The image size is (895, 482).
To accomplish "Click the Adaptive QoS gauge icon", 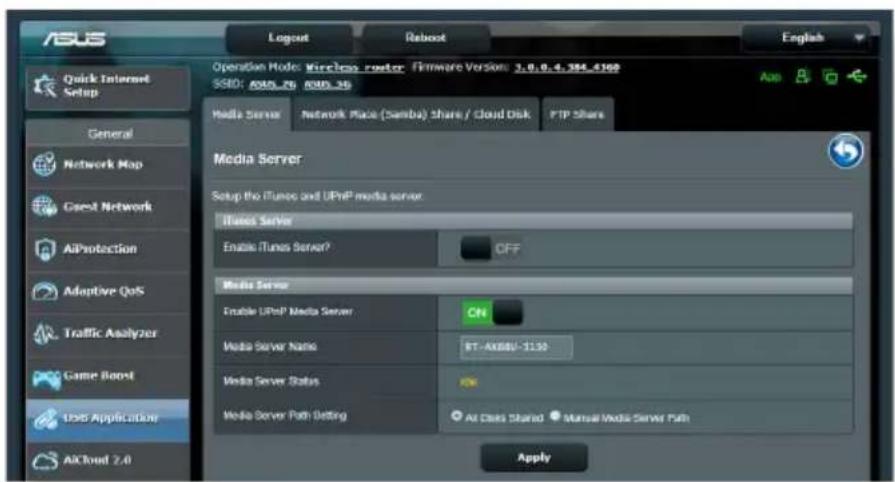I will (45, 291).
